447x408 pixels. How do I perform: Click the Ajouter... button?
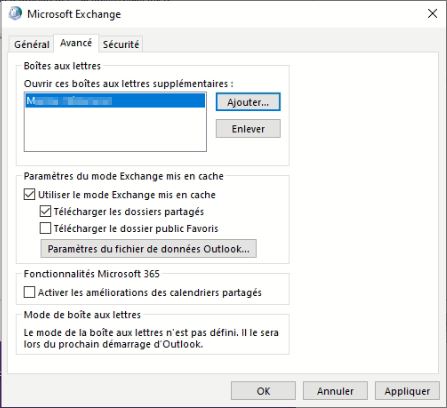coord(248,102)
